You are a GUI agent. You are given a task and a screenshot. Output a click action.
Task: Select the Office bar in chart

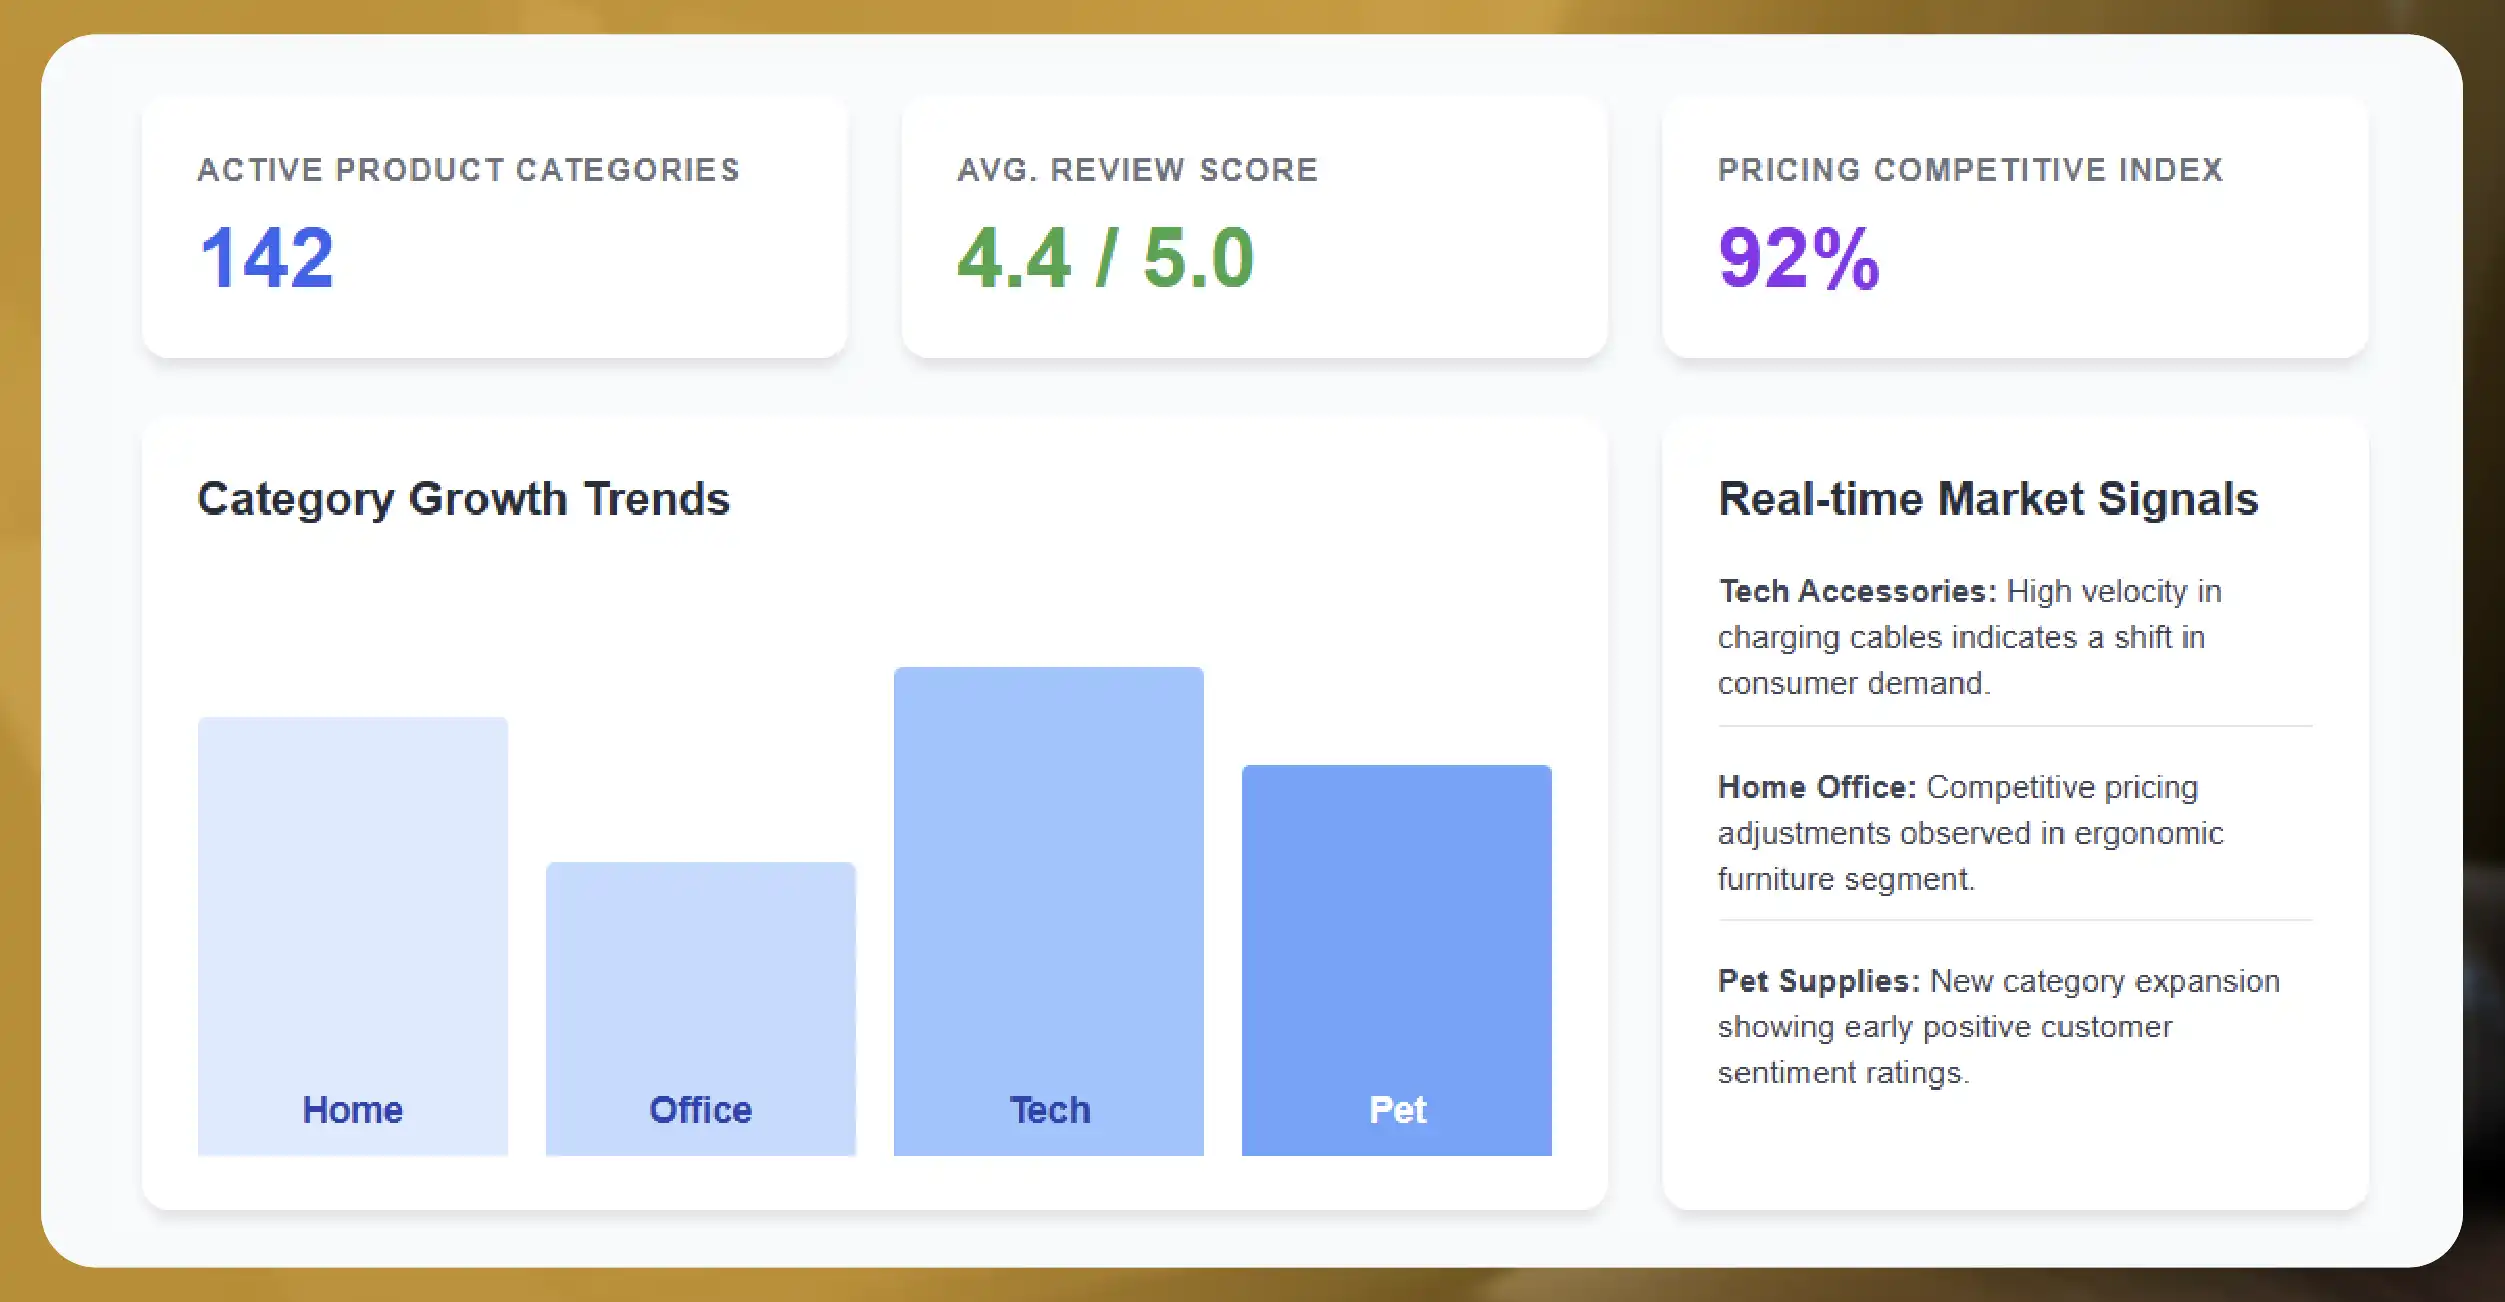click(x=701, y=1009)
